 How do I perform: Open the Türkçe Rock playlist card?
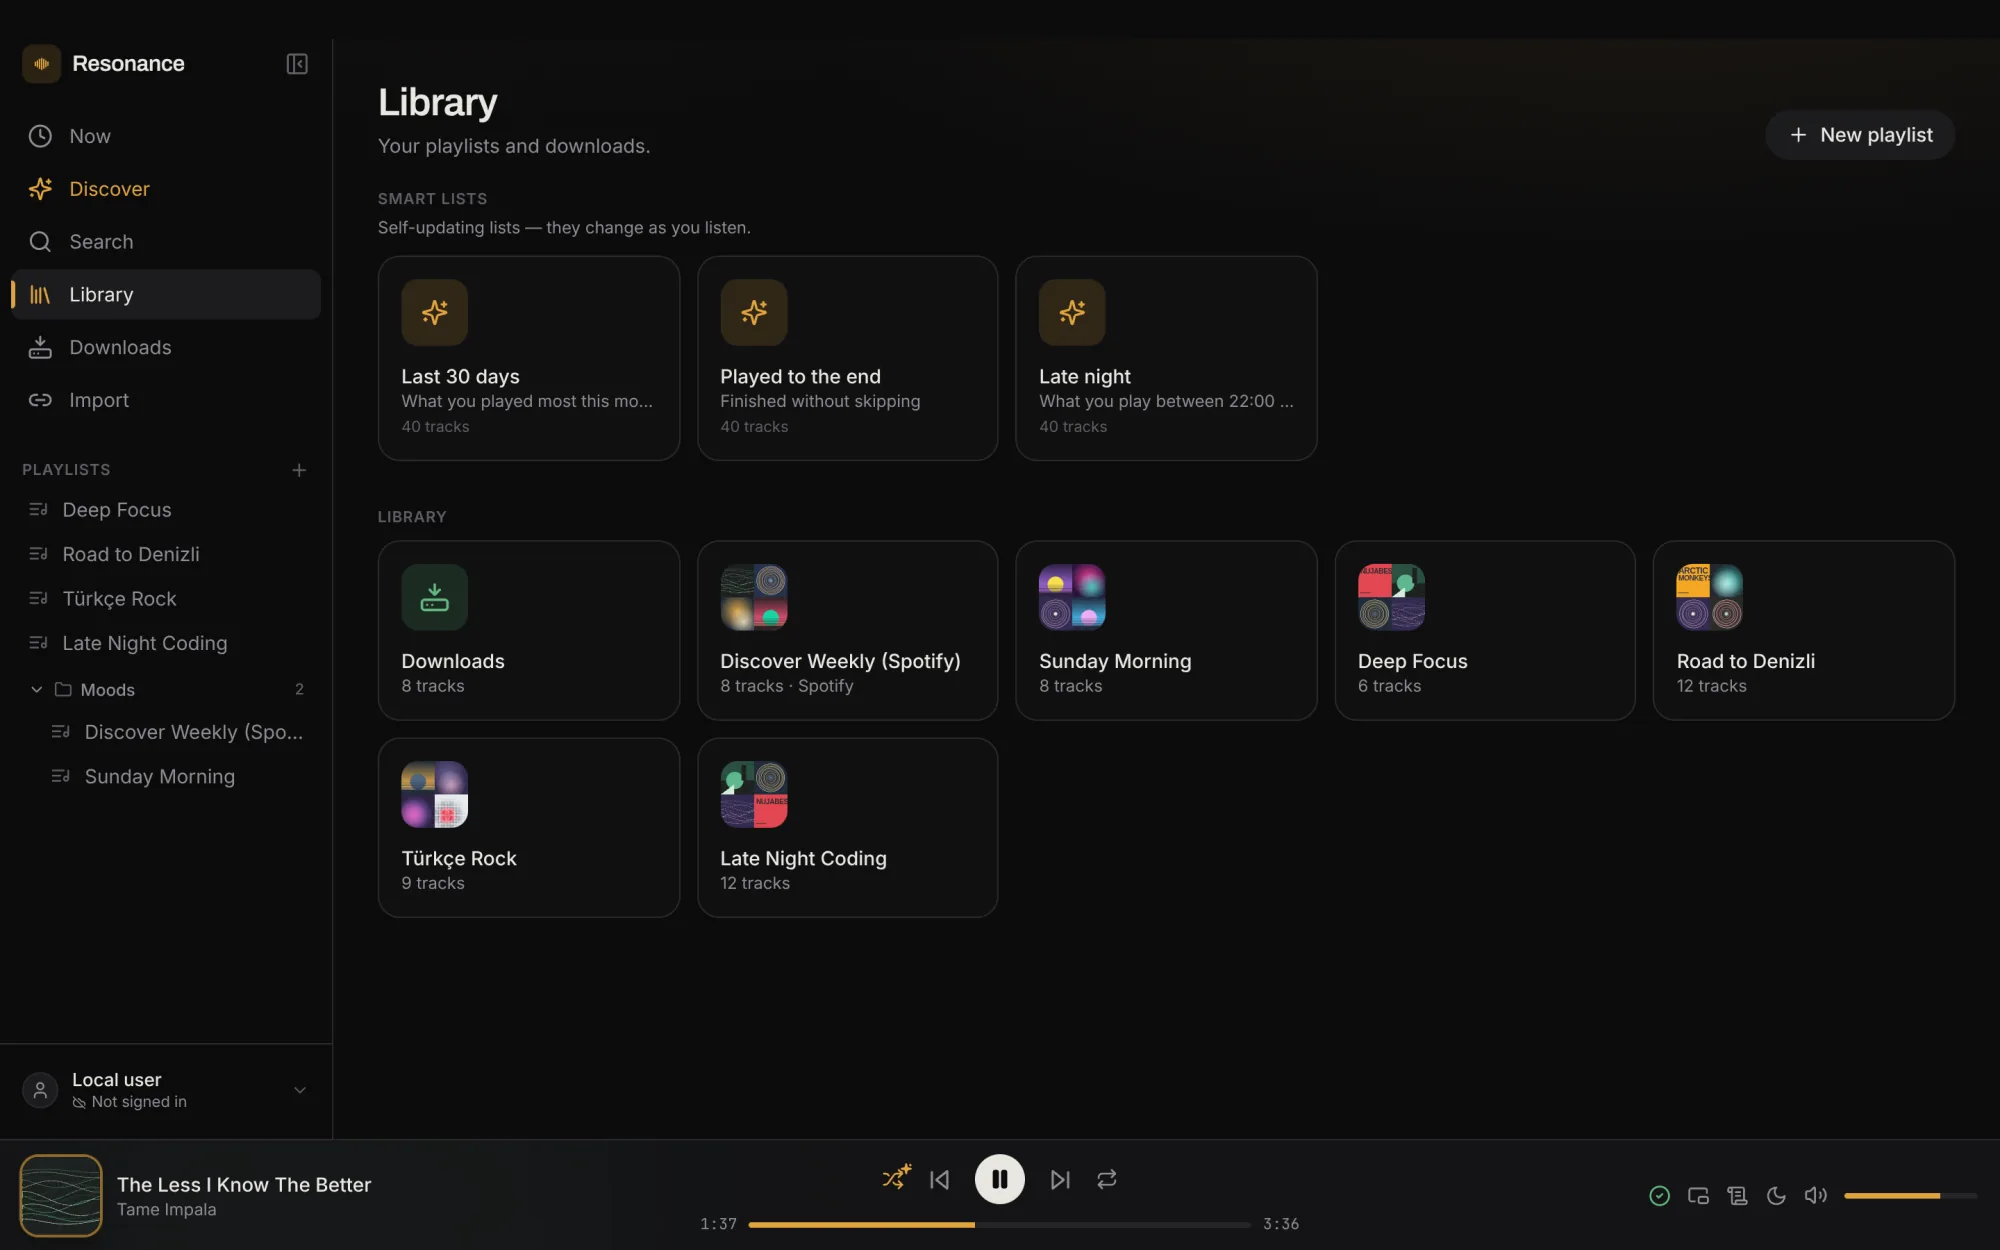529,827
